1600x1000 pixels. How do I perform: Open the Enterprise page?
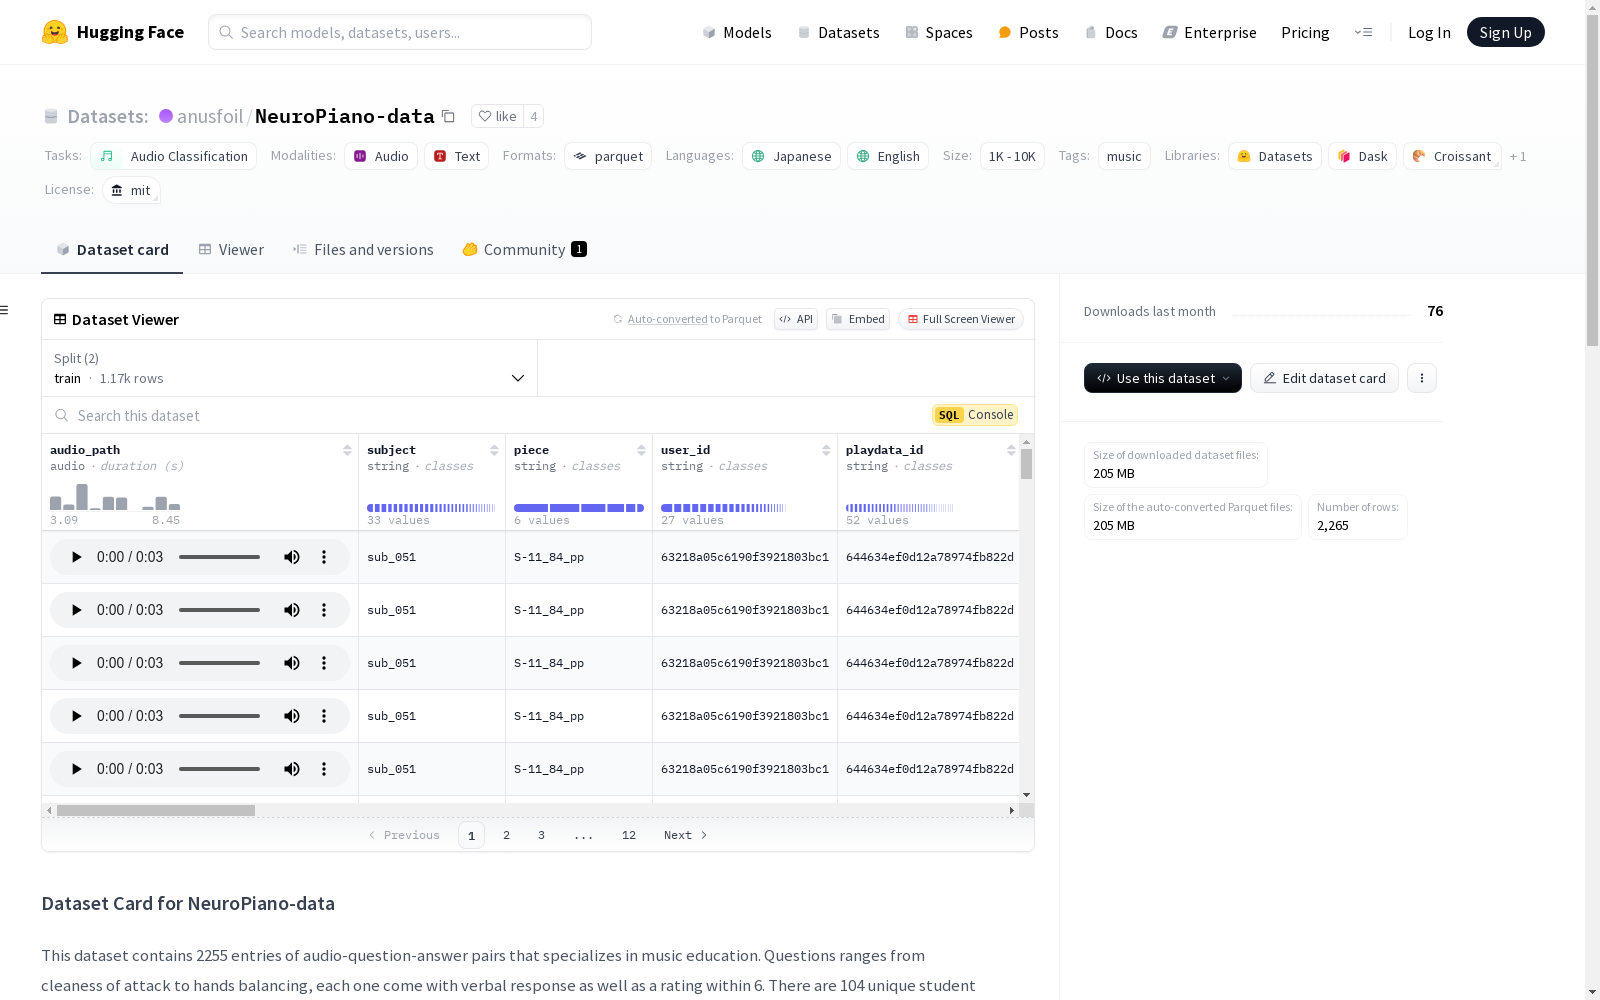click(1209, 33)
